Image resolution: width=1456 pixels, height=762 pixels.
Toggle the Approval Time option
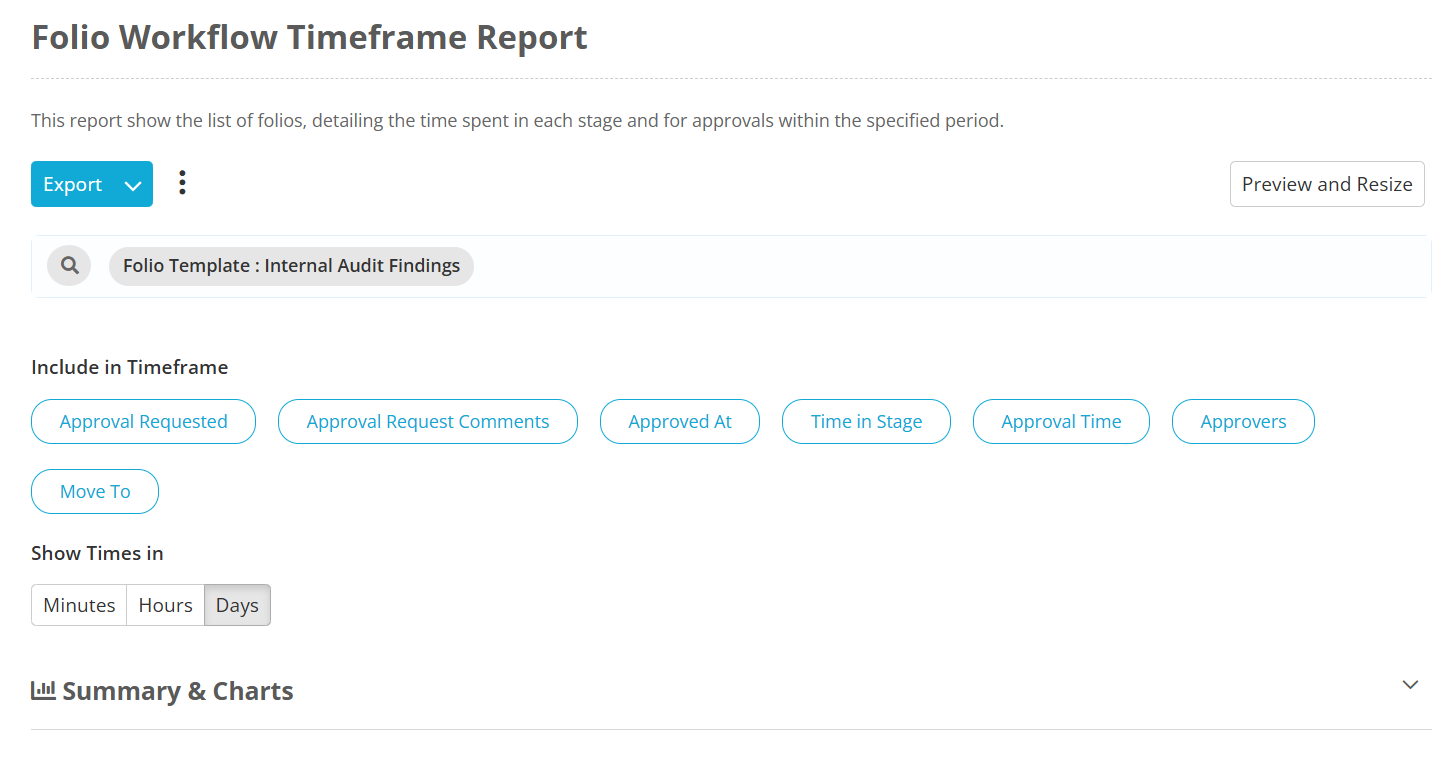tap(1061, 421)
